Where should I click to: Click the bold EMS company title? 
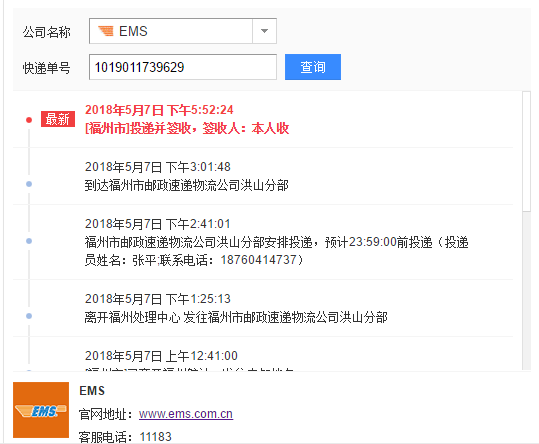[x=92, y=391]
